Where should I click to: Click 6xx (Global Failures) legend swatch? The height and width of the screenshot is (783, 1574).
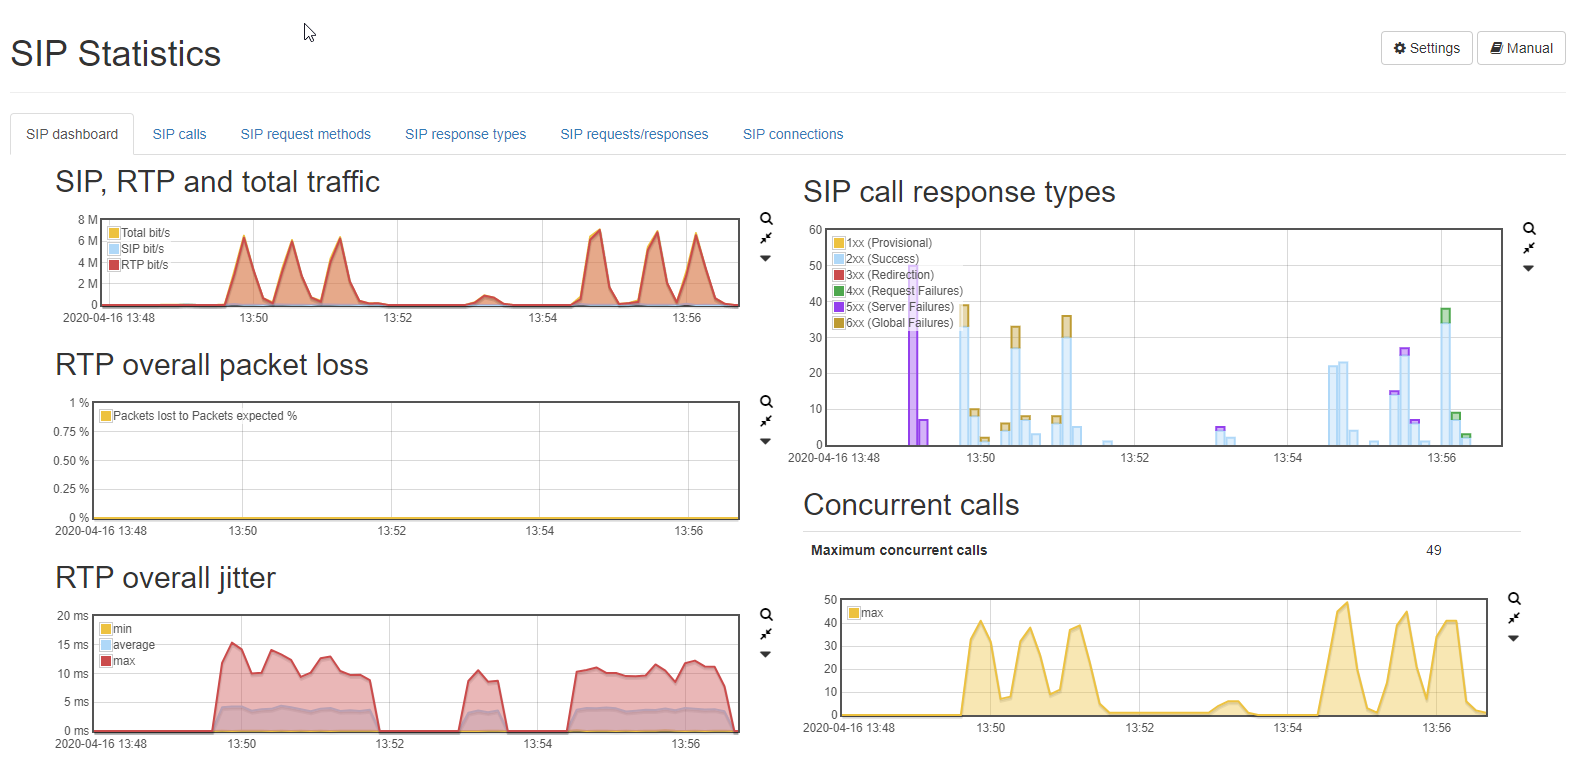coord(839,323)
